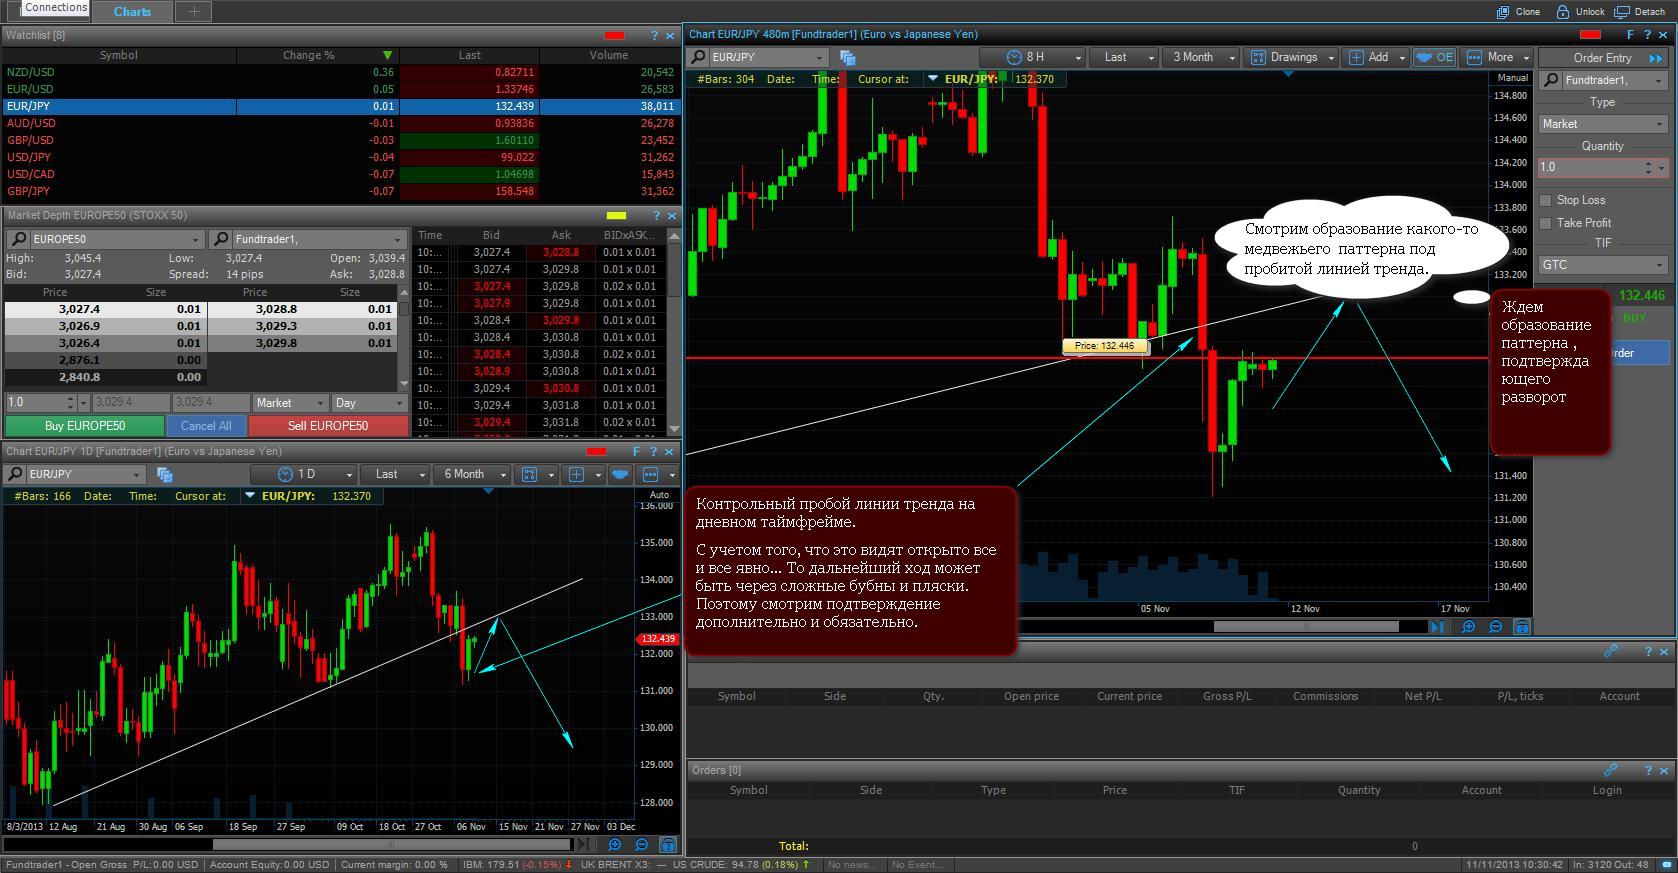The image size is (1678, 873).
Task: Click link icon in Orders panel header
Action: point(1610,770)
